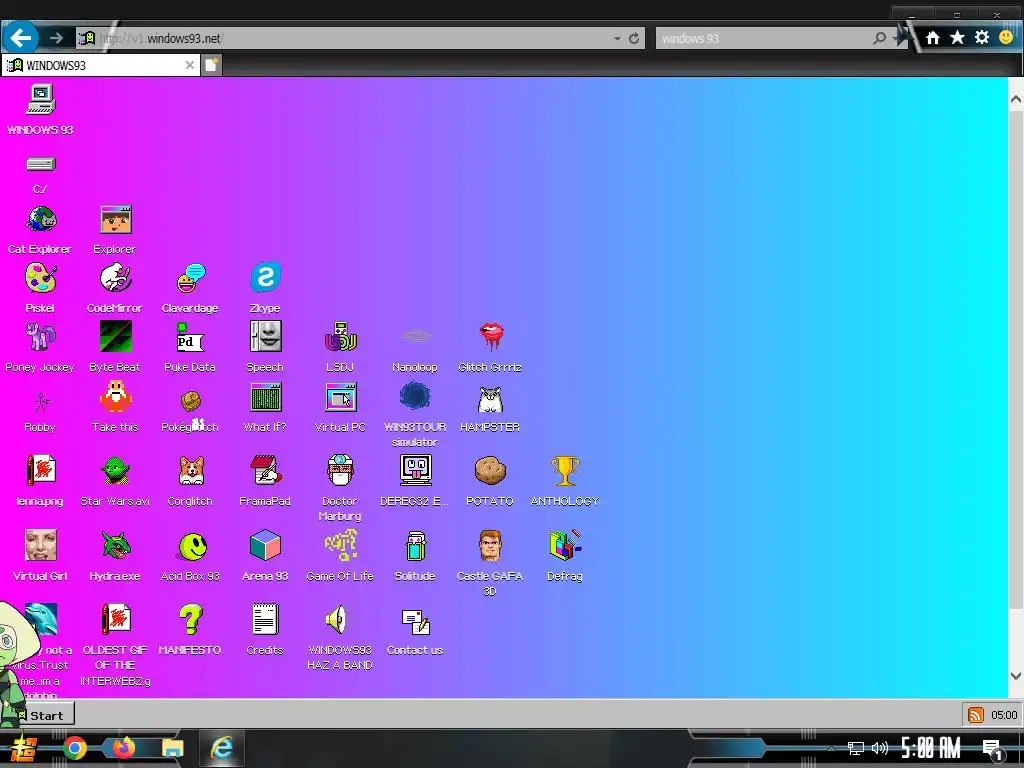
Task: Open the What If? icon
Action: (266, 396)
